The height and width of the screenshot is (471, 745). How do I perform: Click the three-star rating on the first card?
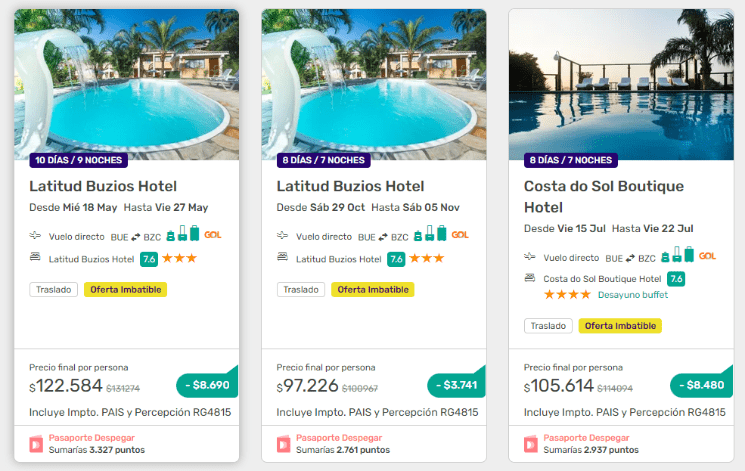(179, 259)
